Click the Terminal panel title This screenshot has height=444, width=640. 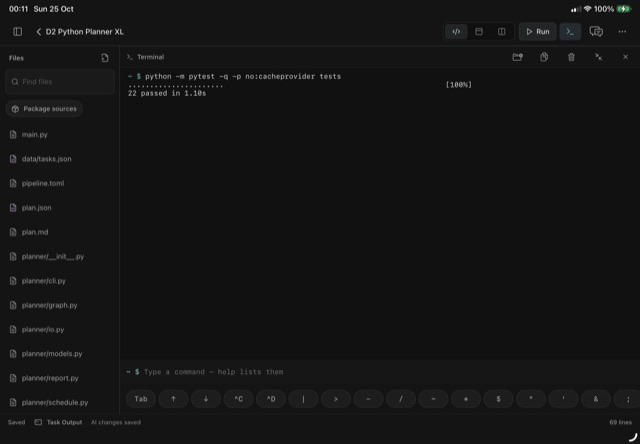tap(151, 57)
